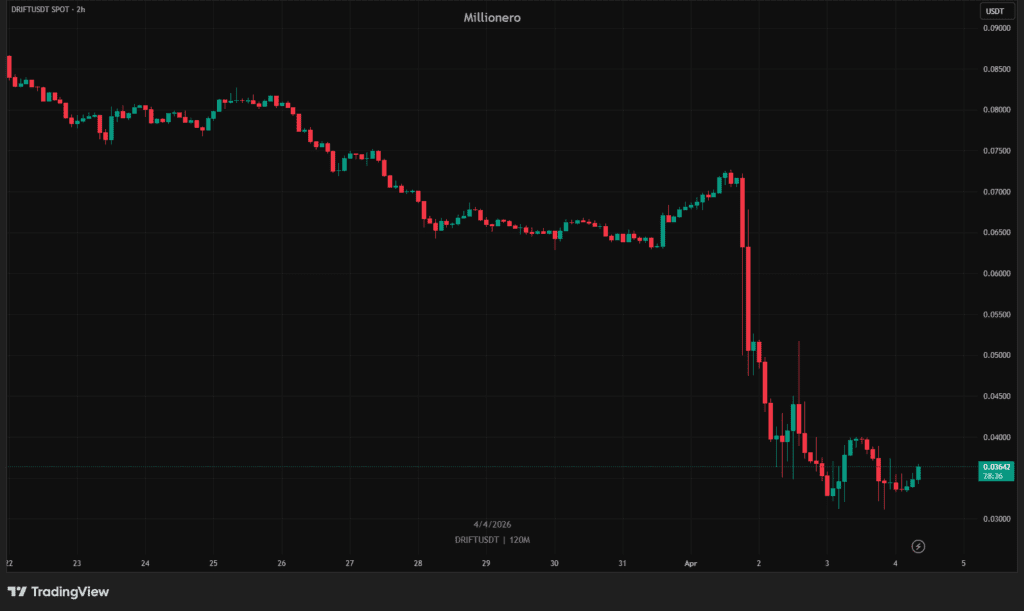Screen dimensions: 1024x611
Task: Click the 22 date on the time axis
Action: pyautogui.click(x=9, y=563)
